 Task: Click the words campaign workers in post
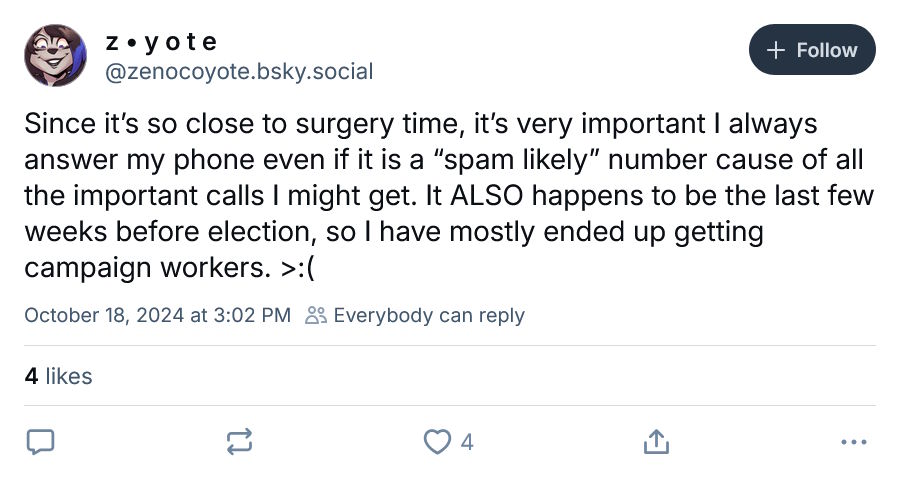pyautogui.click(x=148, y=268)
